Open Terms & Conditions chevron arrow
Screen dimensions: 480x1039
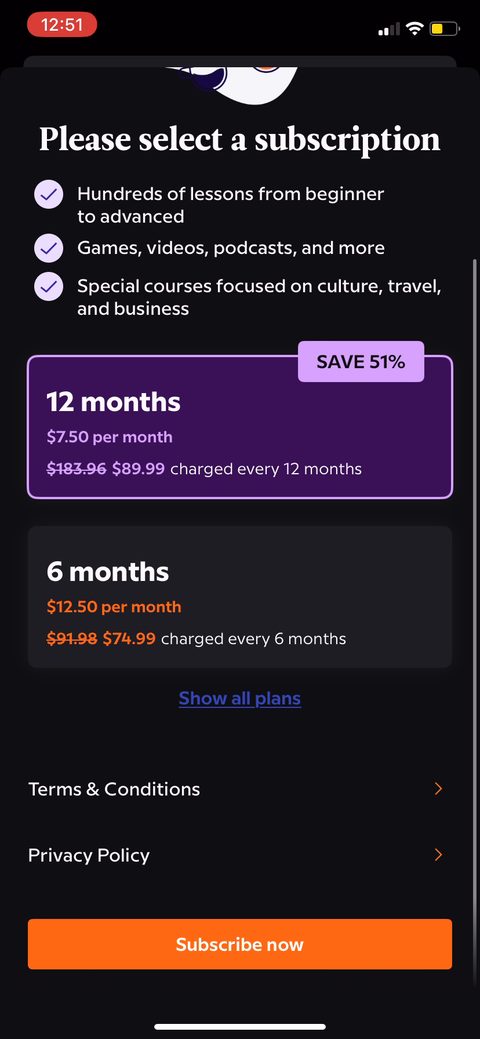coord(438,789)
